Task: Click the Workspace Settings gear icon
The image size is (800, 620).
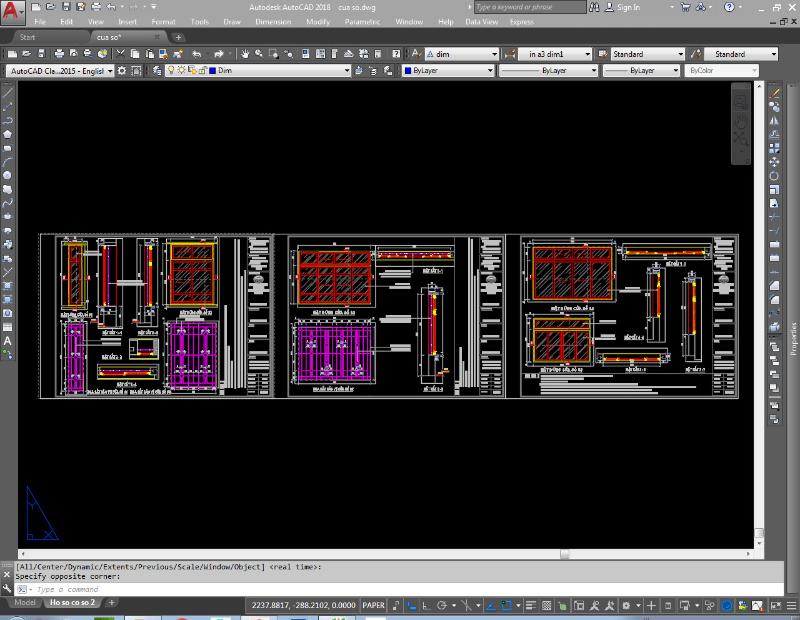Action: pyautogui.click(x=121, y=70)
